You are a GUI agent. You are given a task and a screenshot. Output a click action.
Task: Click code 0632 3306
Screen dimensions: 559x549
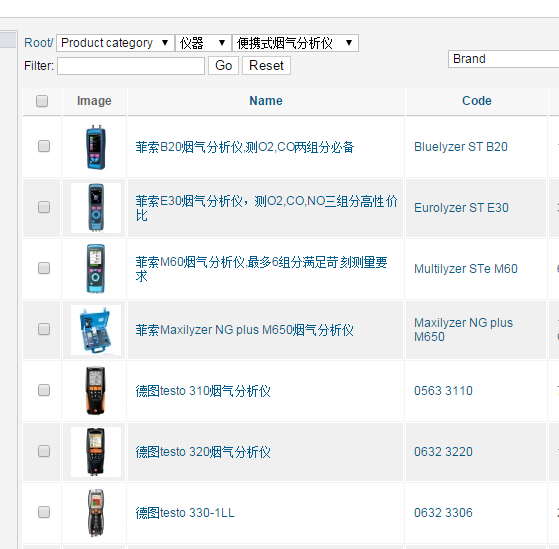click(x=443, y=513)
